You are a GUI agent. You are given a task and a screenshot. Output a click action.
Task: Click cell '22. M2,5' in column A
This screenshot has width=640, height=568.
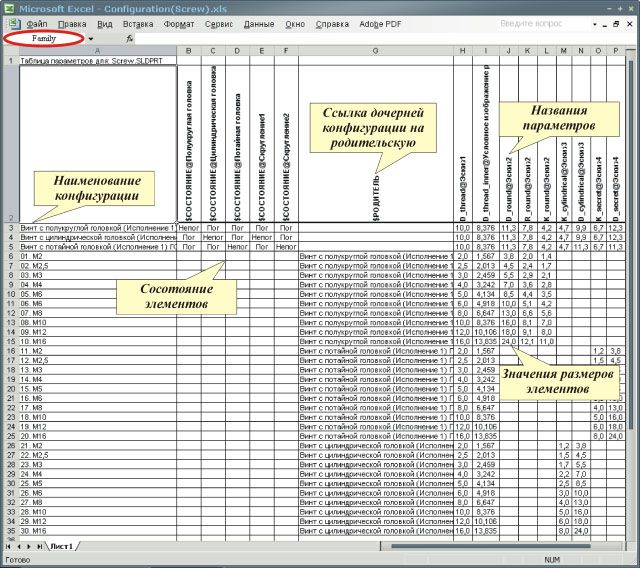pos(98,455)
